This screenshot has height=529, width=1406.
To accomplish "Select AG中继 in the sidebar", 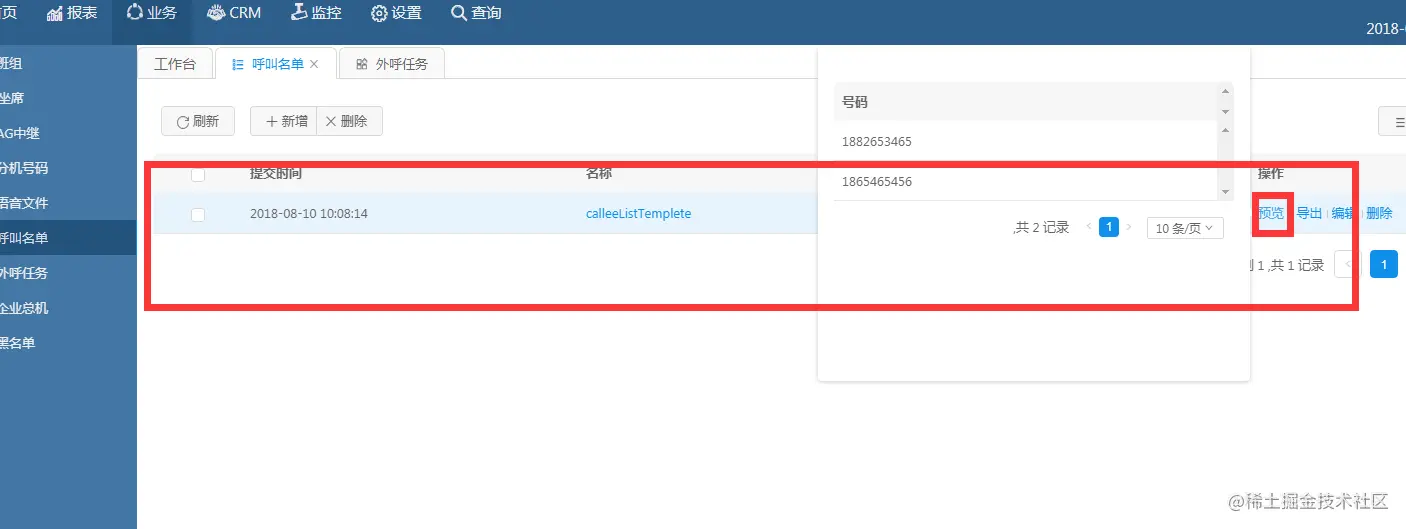I will point(68,133).
